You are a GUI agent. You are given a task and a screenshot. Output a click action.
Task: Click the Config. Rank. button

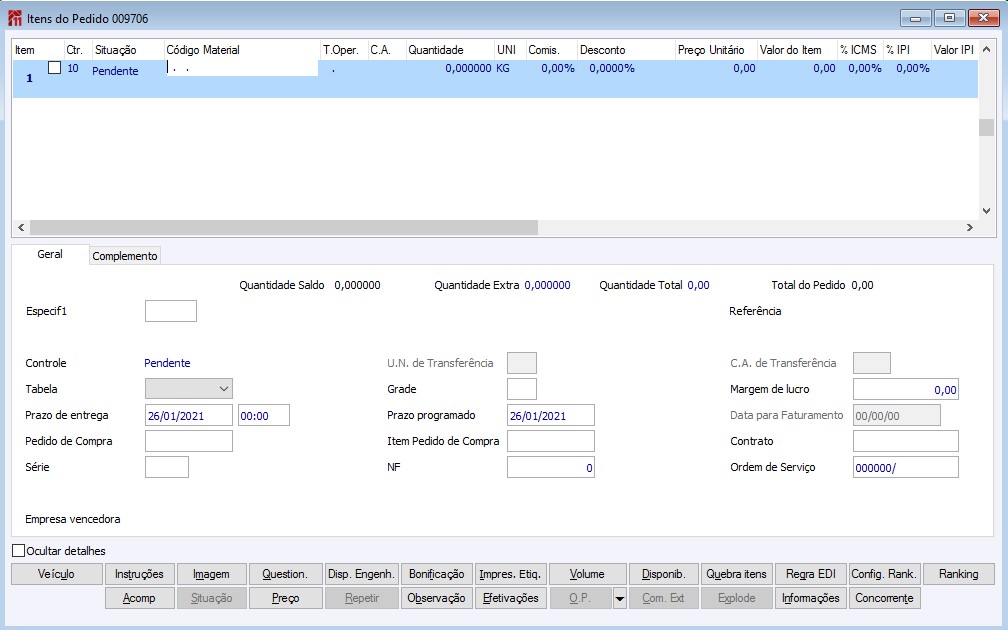click(885, 574)
